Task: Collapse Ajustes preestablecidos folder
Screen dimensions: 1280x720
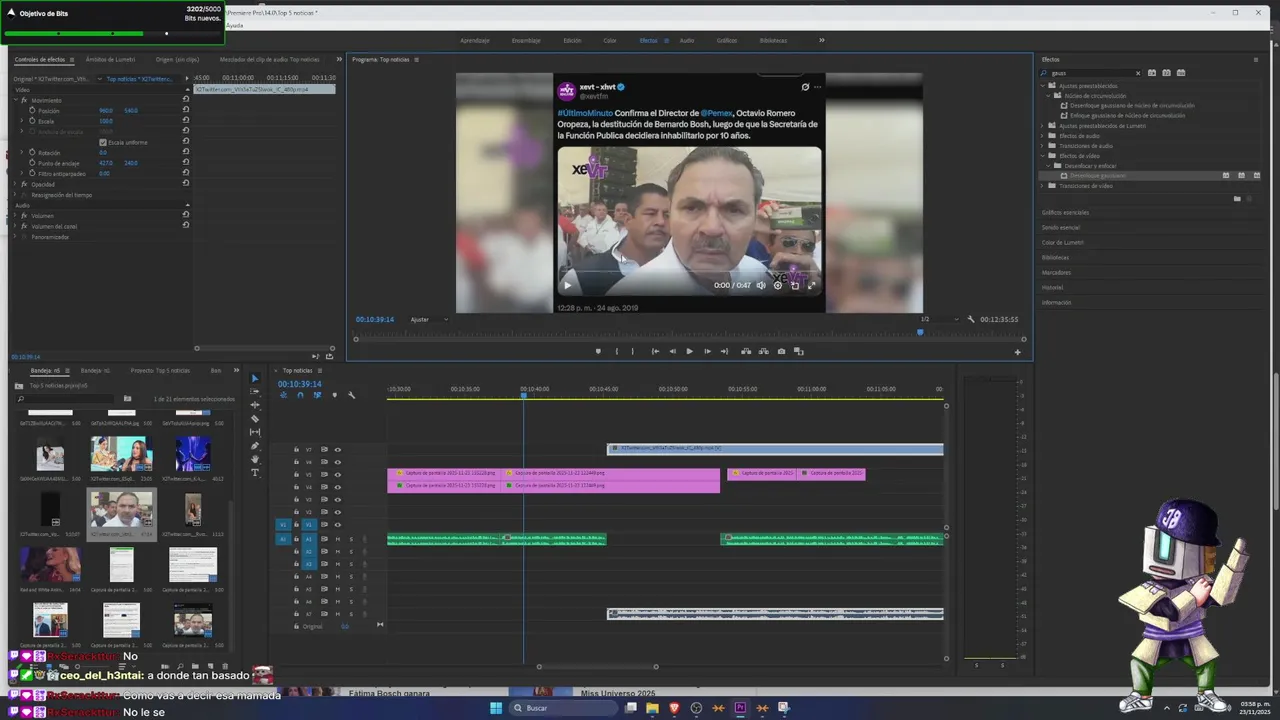Action: [1042, 85]
